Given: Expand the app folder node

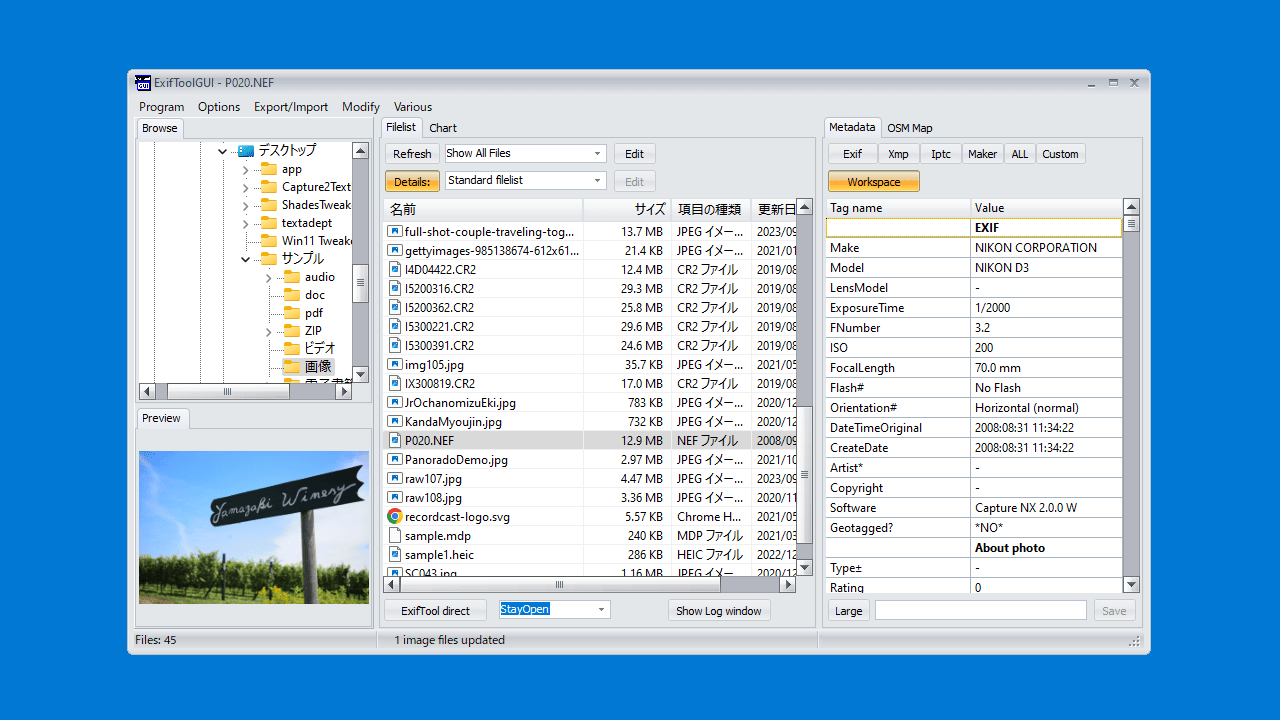Looking at the screenshot, I should [245, 169].
